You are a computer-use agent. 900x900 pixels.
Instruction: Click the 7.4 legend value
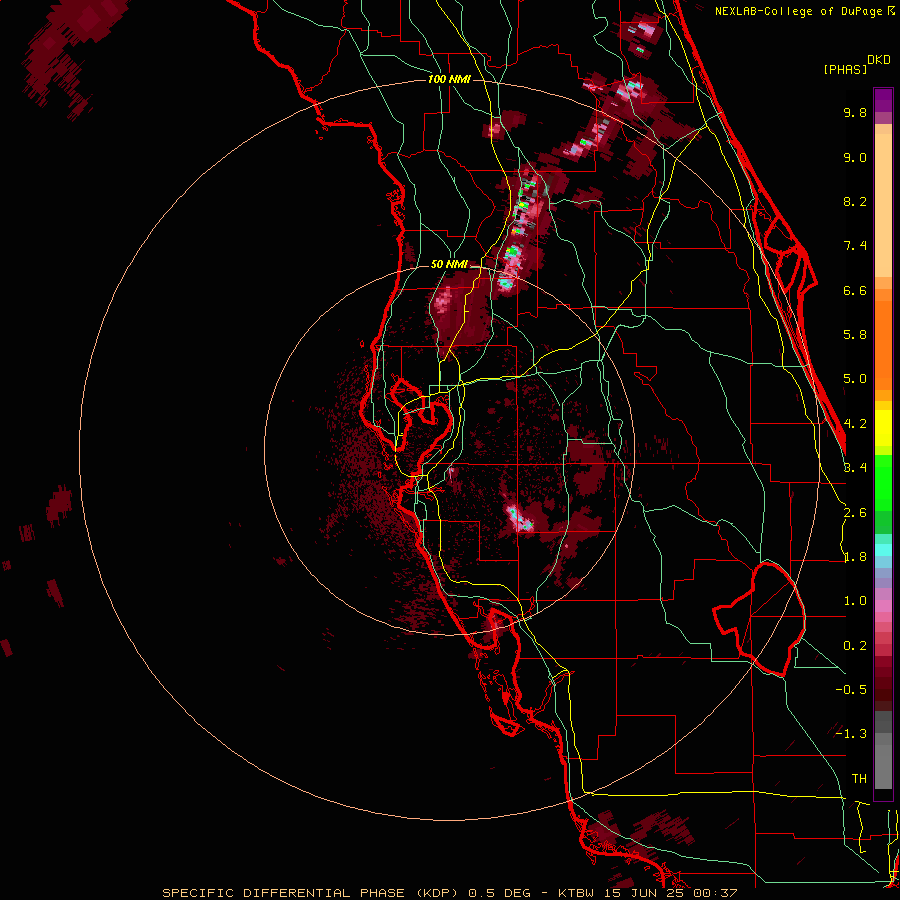(x=855, y=246)
